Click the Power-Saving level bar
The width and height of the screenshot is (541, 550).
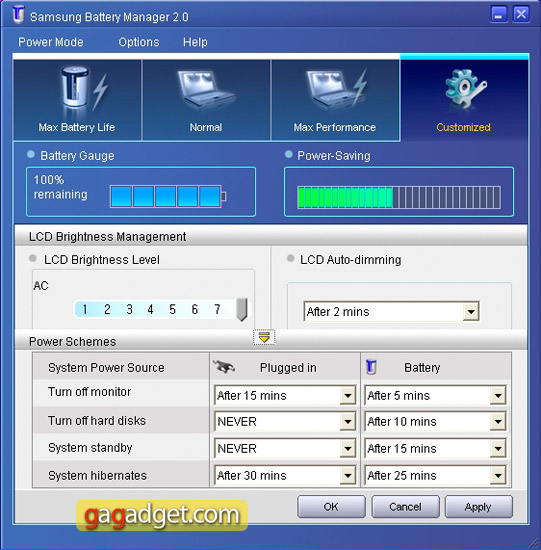399,197
